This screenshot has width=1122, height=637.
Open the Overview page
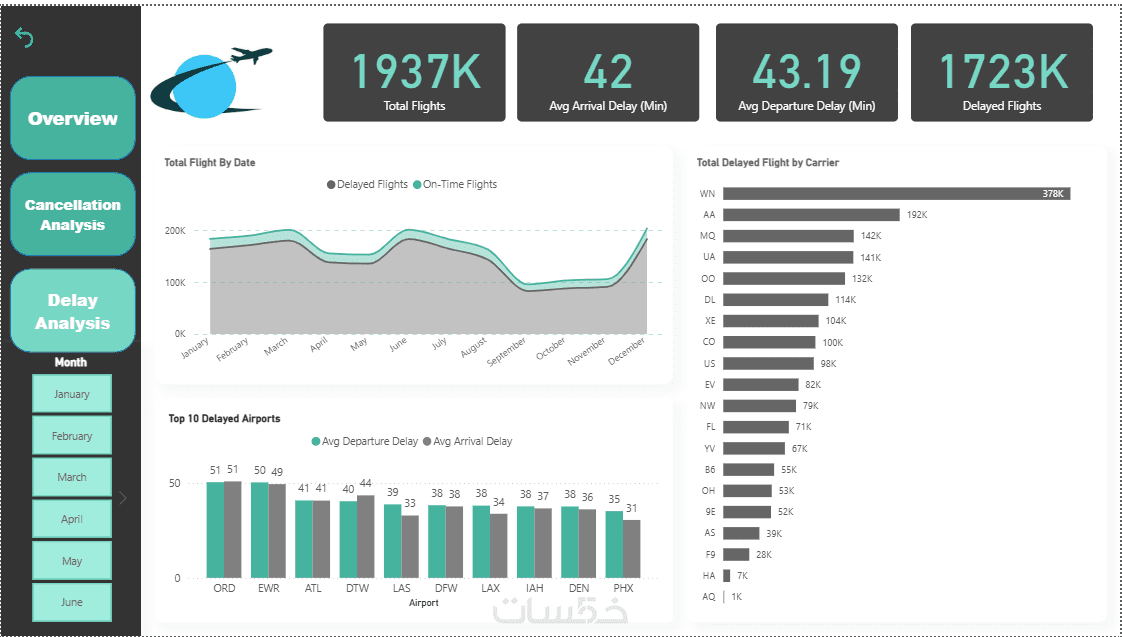pos(73,118)
